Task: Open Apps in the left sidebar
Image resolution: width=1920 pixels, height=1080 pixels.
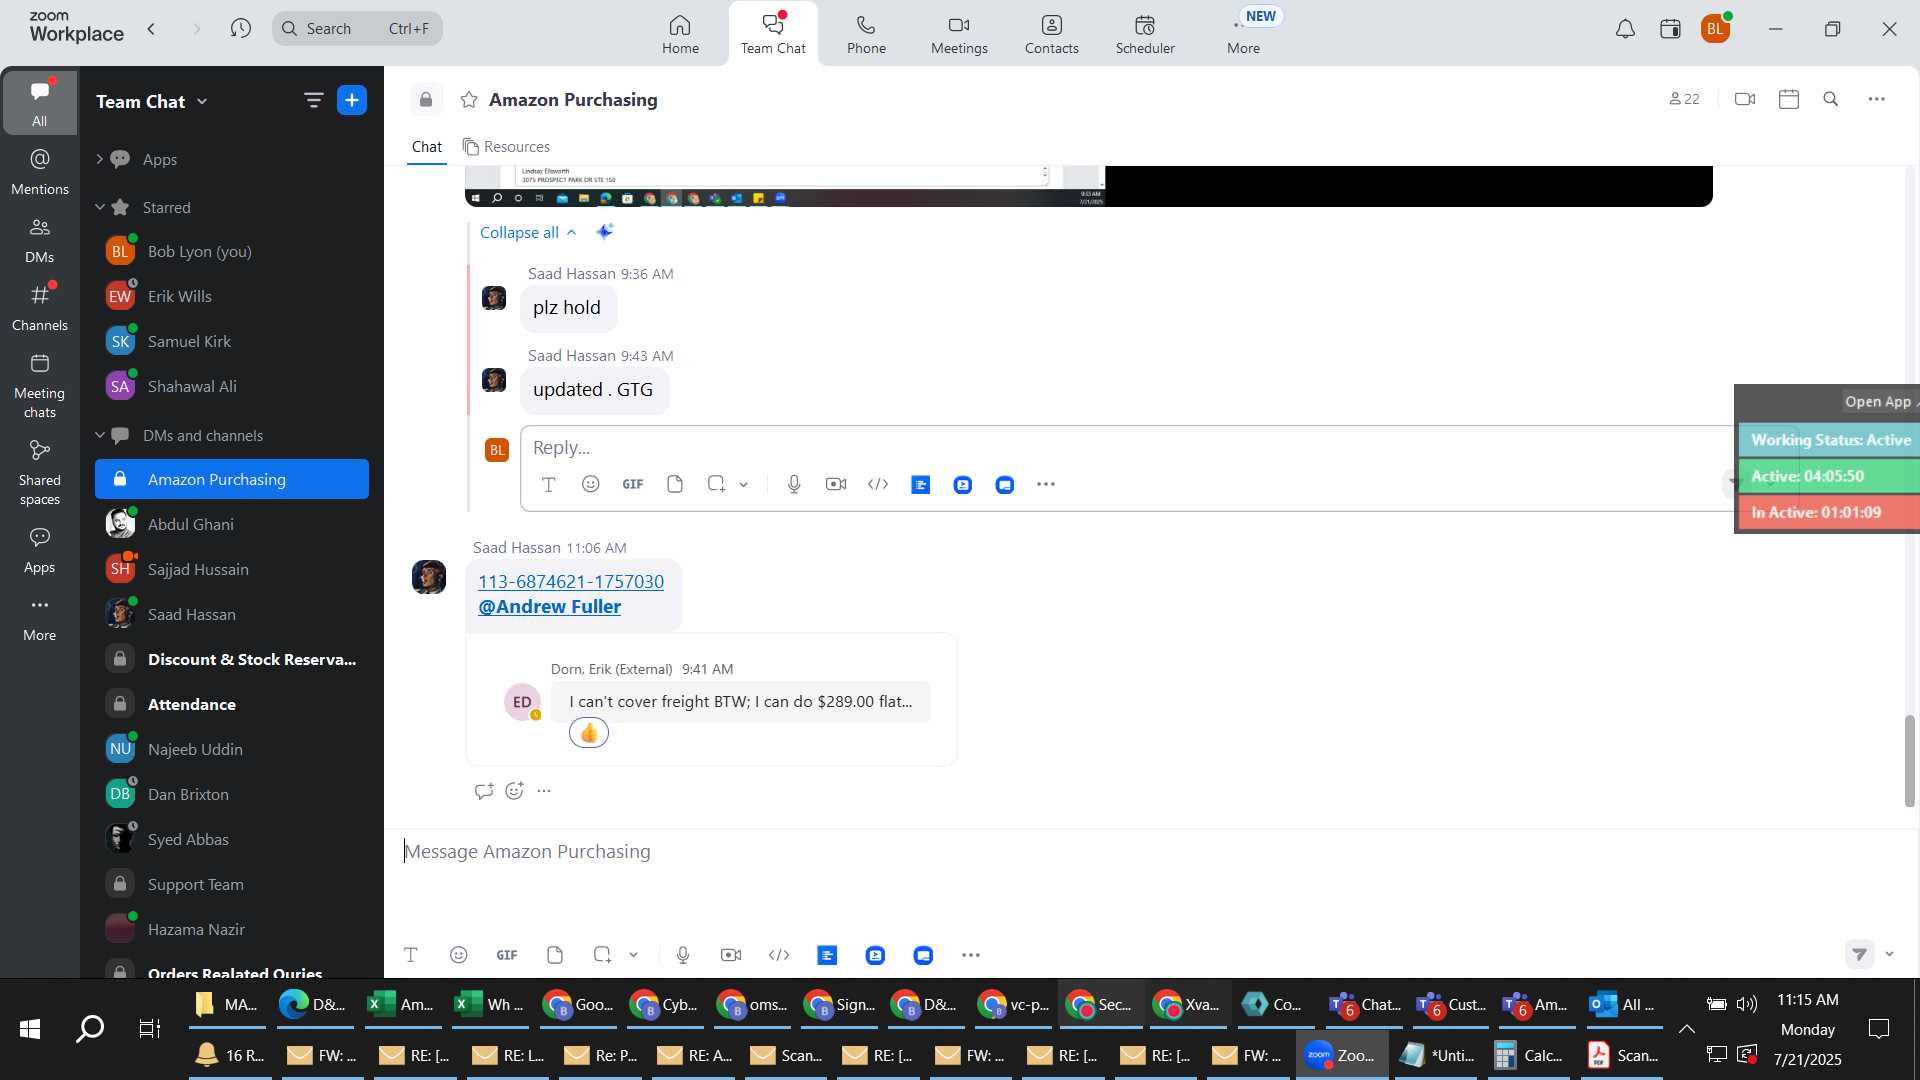Action: [40, 550]
